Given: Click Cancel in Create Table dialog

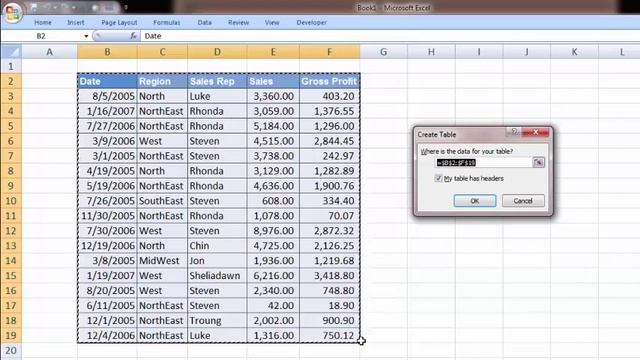Looking at the screenshot, I should point(523,201).
